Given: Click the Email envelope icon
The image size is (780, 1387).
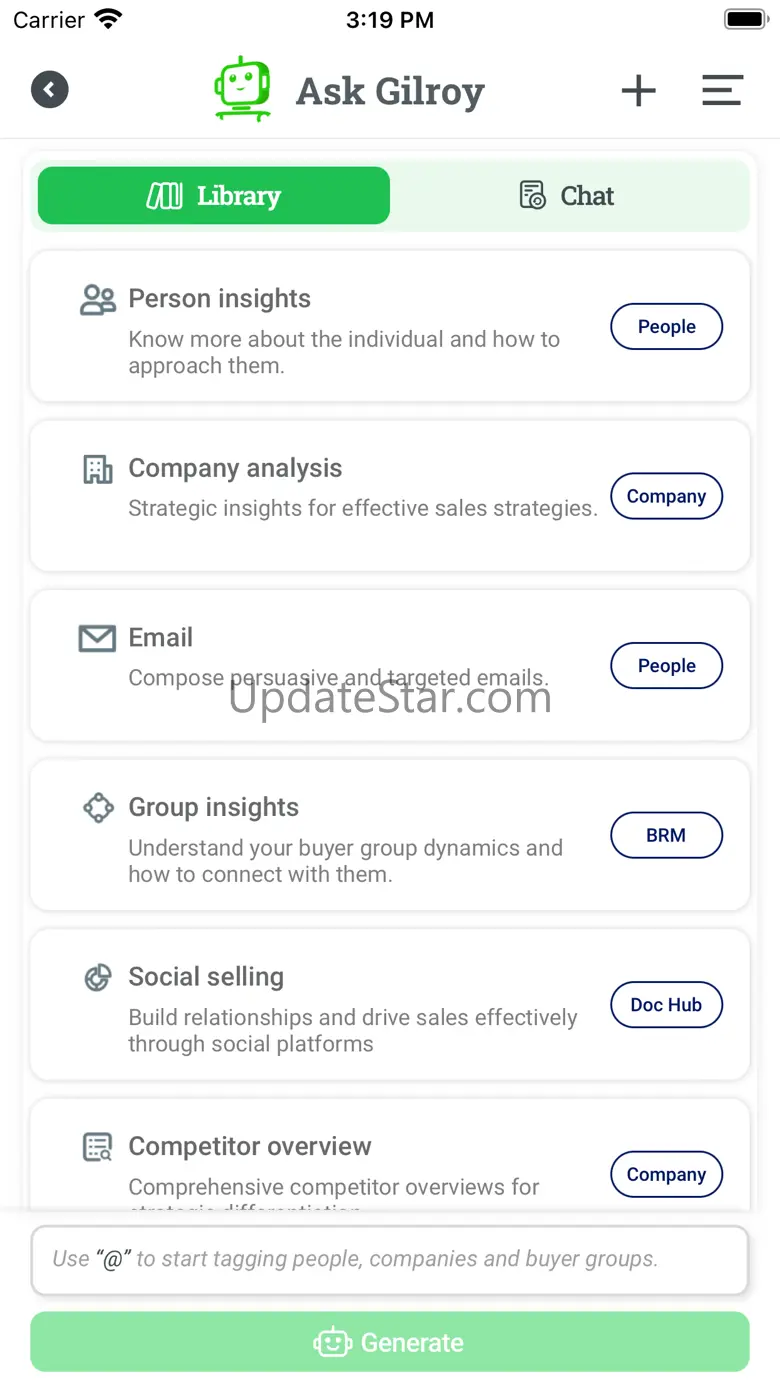Looking at the screenshot, I should (x=97, y=638).
